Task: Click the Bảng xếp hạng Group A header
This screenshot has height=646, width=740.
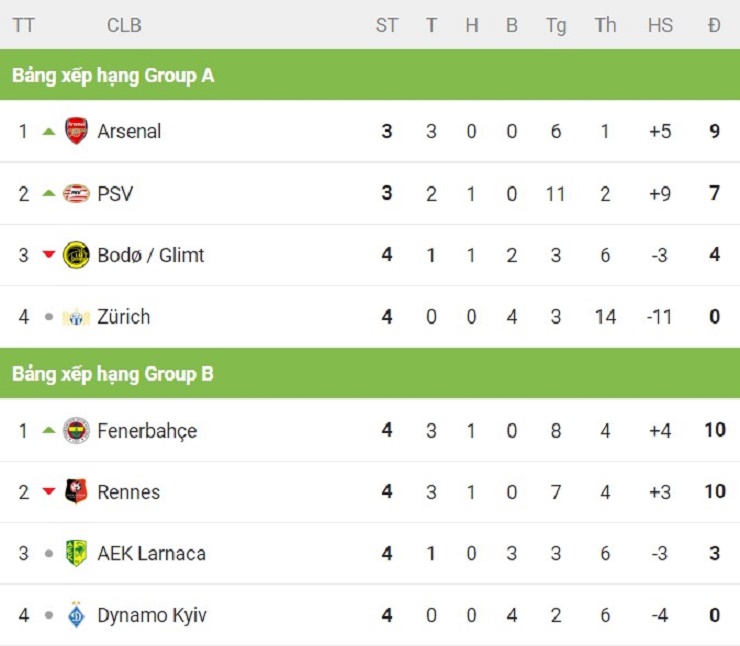Action: pyautogui.click(x=113, y=75)
